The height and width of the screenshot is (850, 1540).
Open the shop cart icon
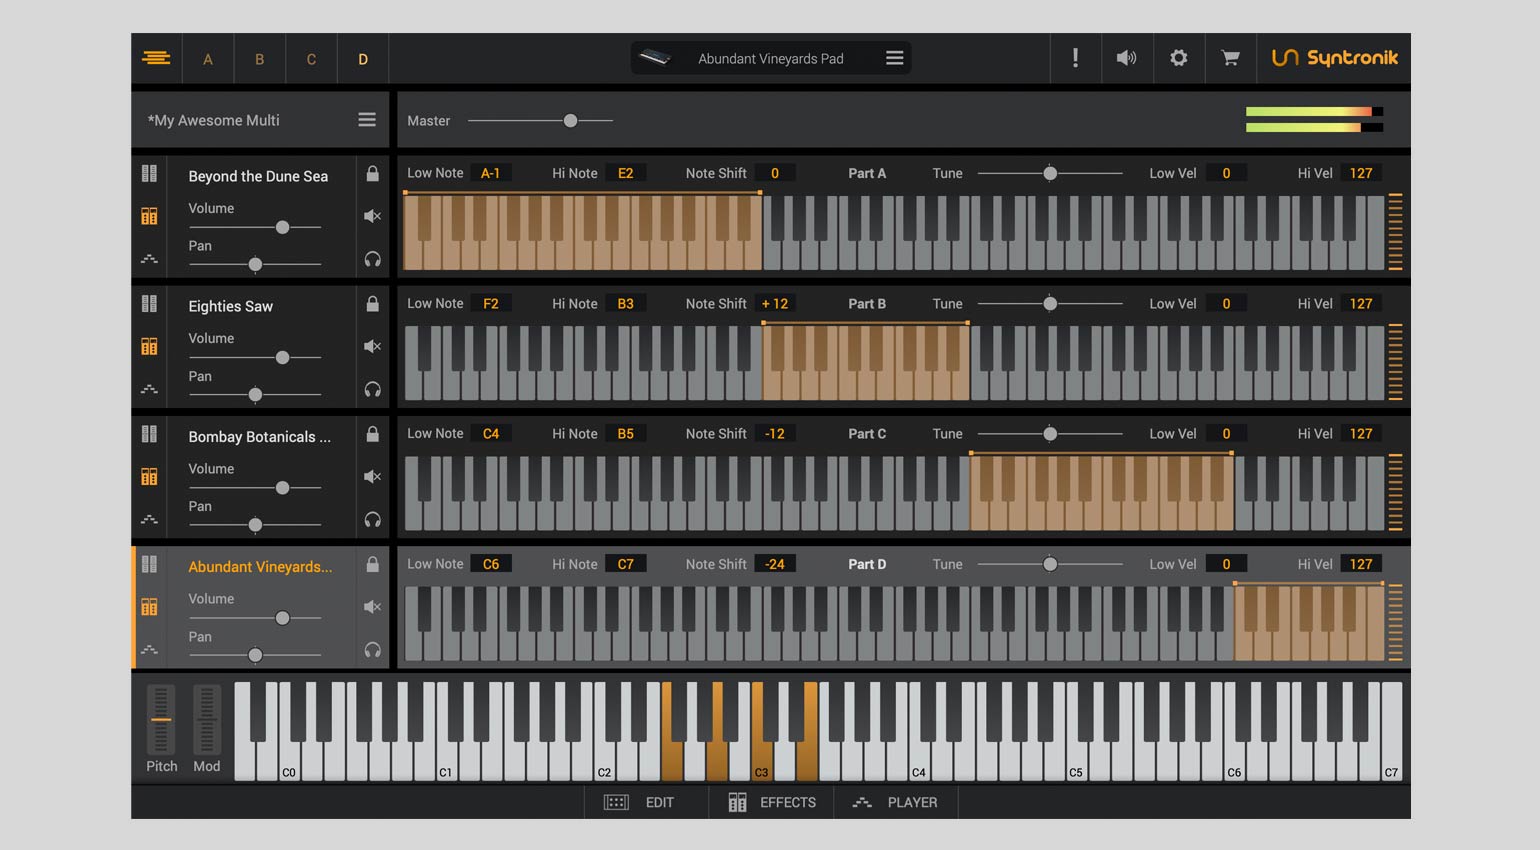click(x=1231, y=58)
